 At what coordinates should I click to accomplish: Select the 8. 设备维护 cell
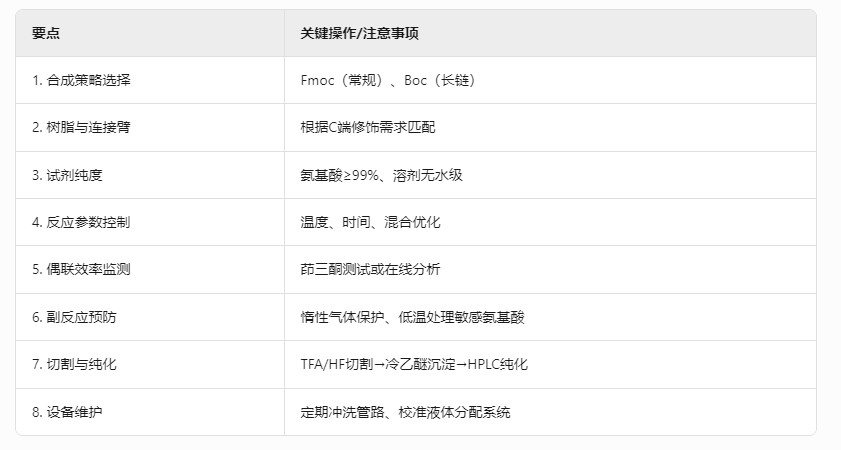click(x=150, y=412)
